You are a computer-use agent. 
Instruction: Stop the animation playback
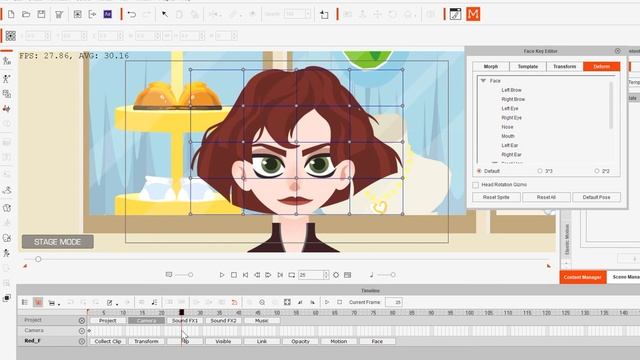234,275
